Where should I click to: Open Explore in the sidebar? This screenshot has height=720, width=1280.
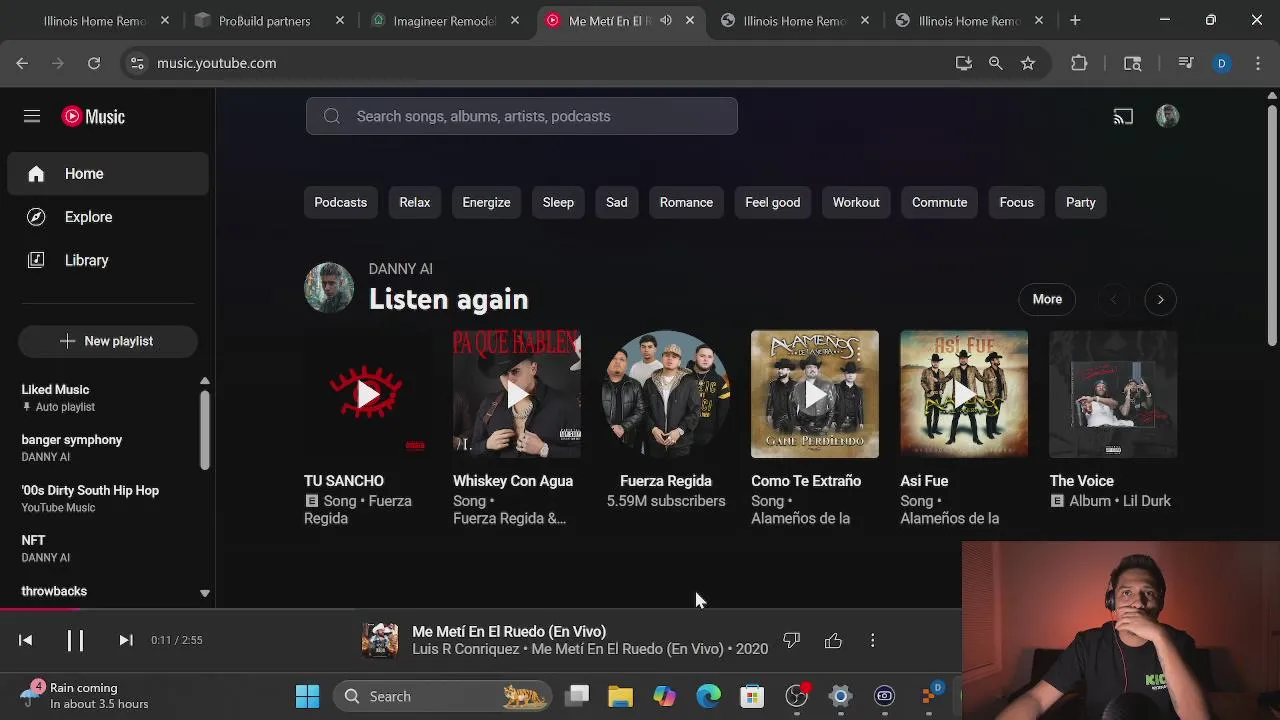coord(108,217)
